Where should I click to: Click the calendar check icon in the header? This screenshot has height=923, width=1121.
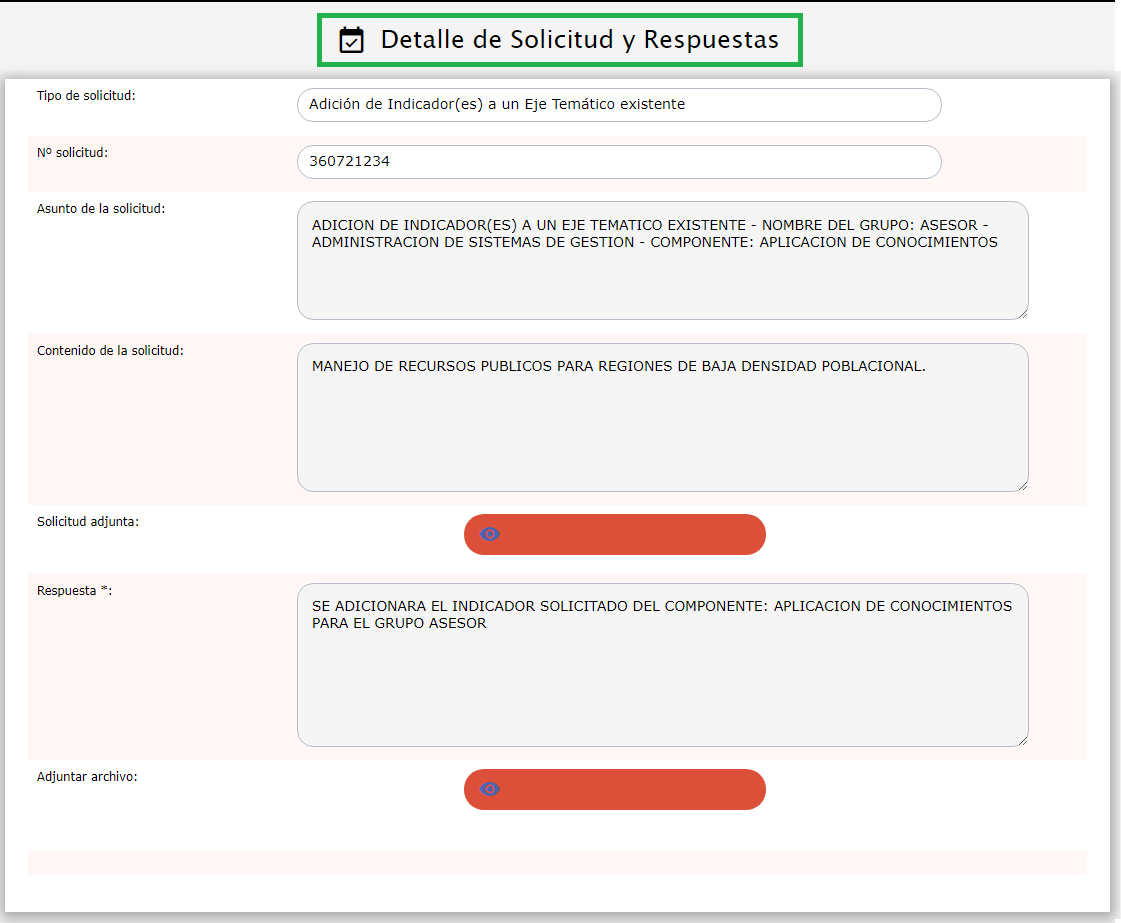click(351, 40)
